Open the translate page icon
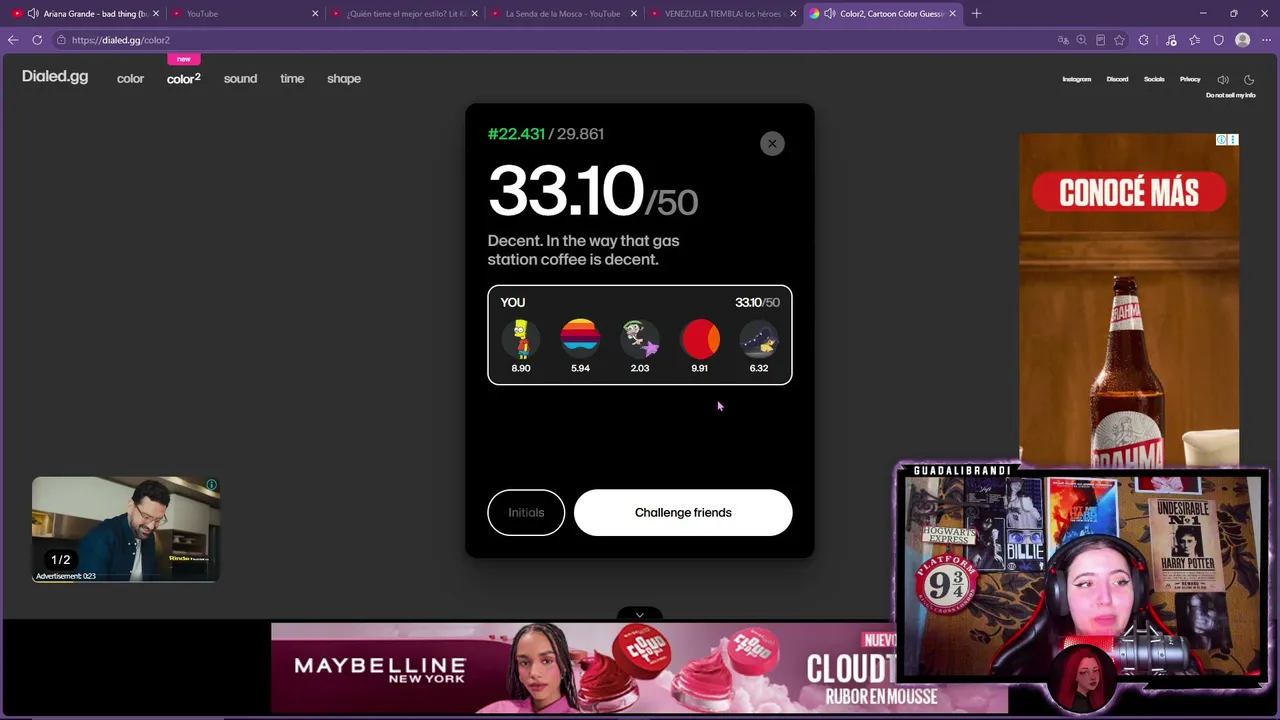Screen dimensions: 1280x720 click(x=1063, y=40)
